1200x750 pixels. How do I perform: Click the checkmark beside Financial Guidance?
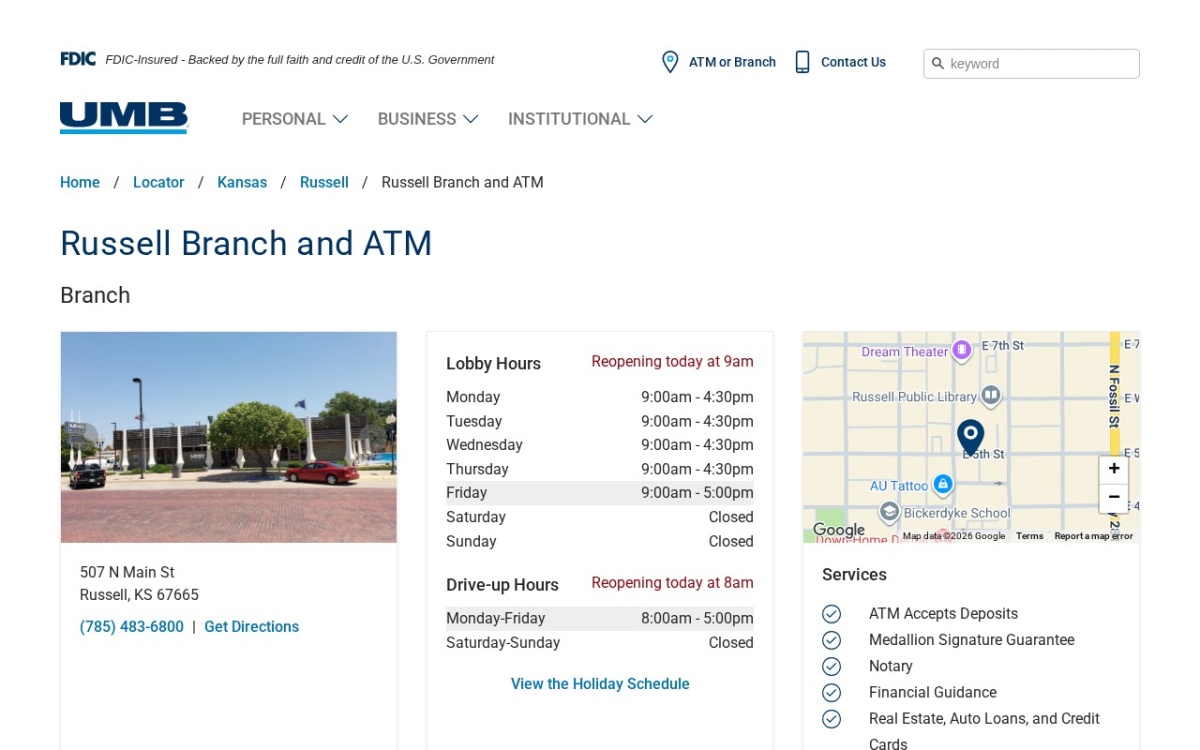tap(831, 692)
